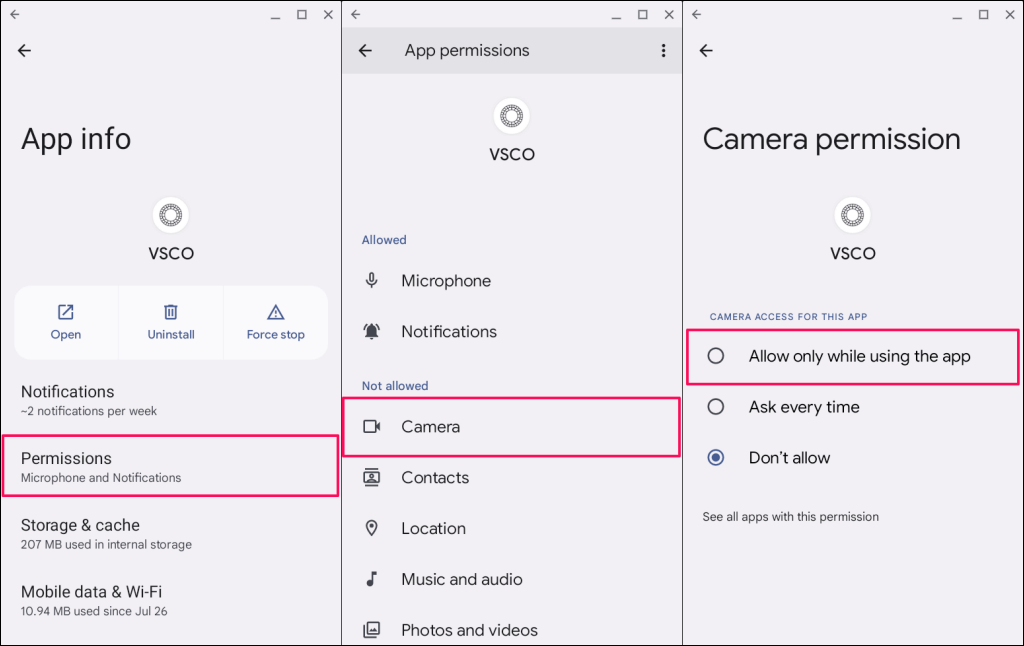1024x646 pixels.
Task: Open VSCO from the App info screen
Action: [66, 323]
